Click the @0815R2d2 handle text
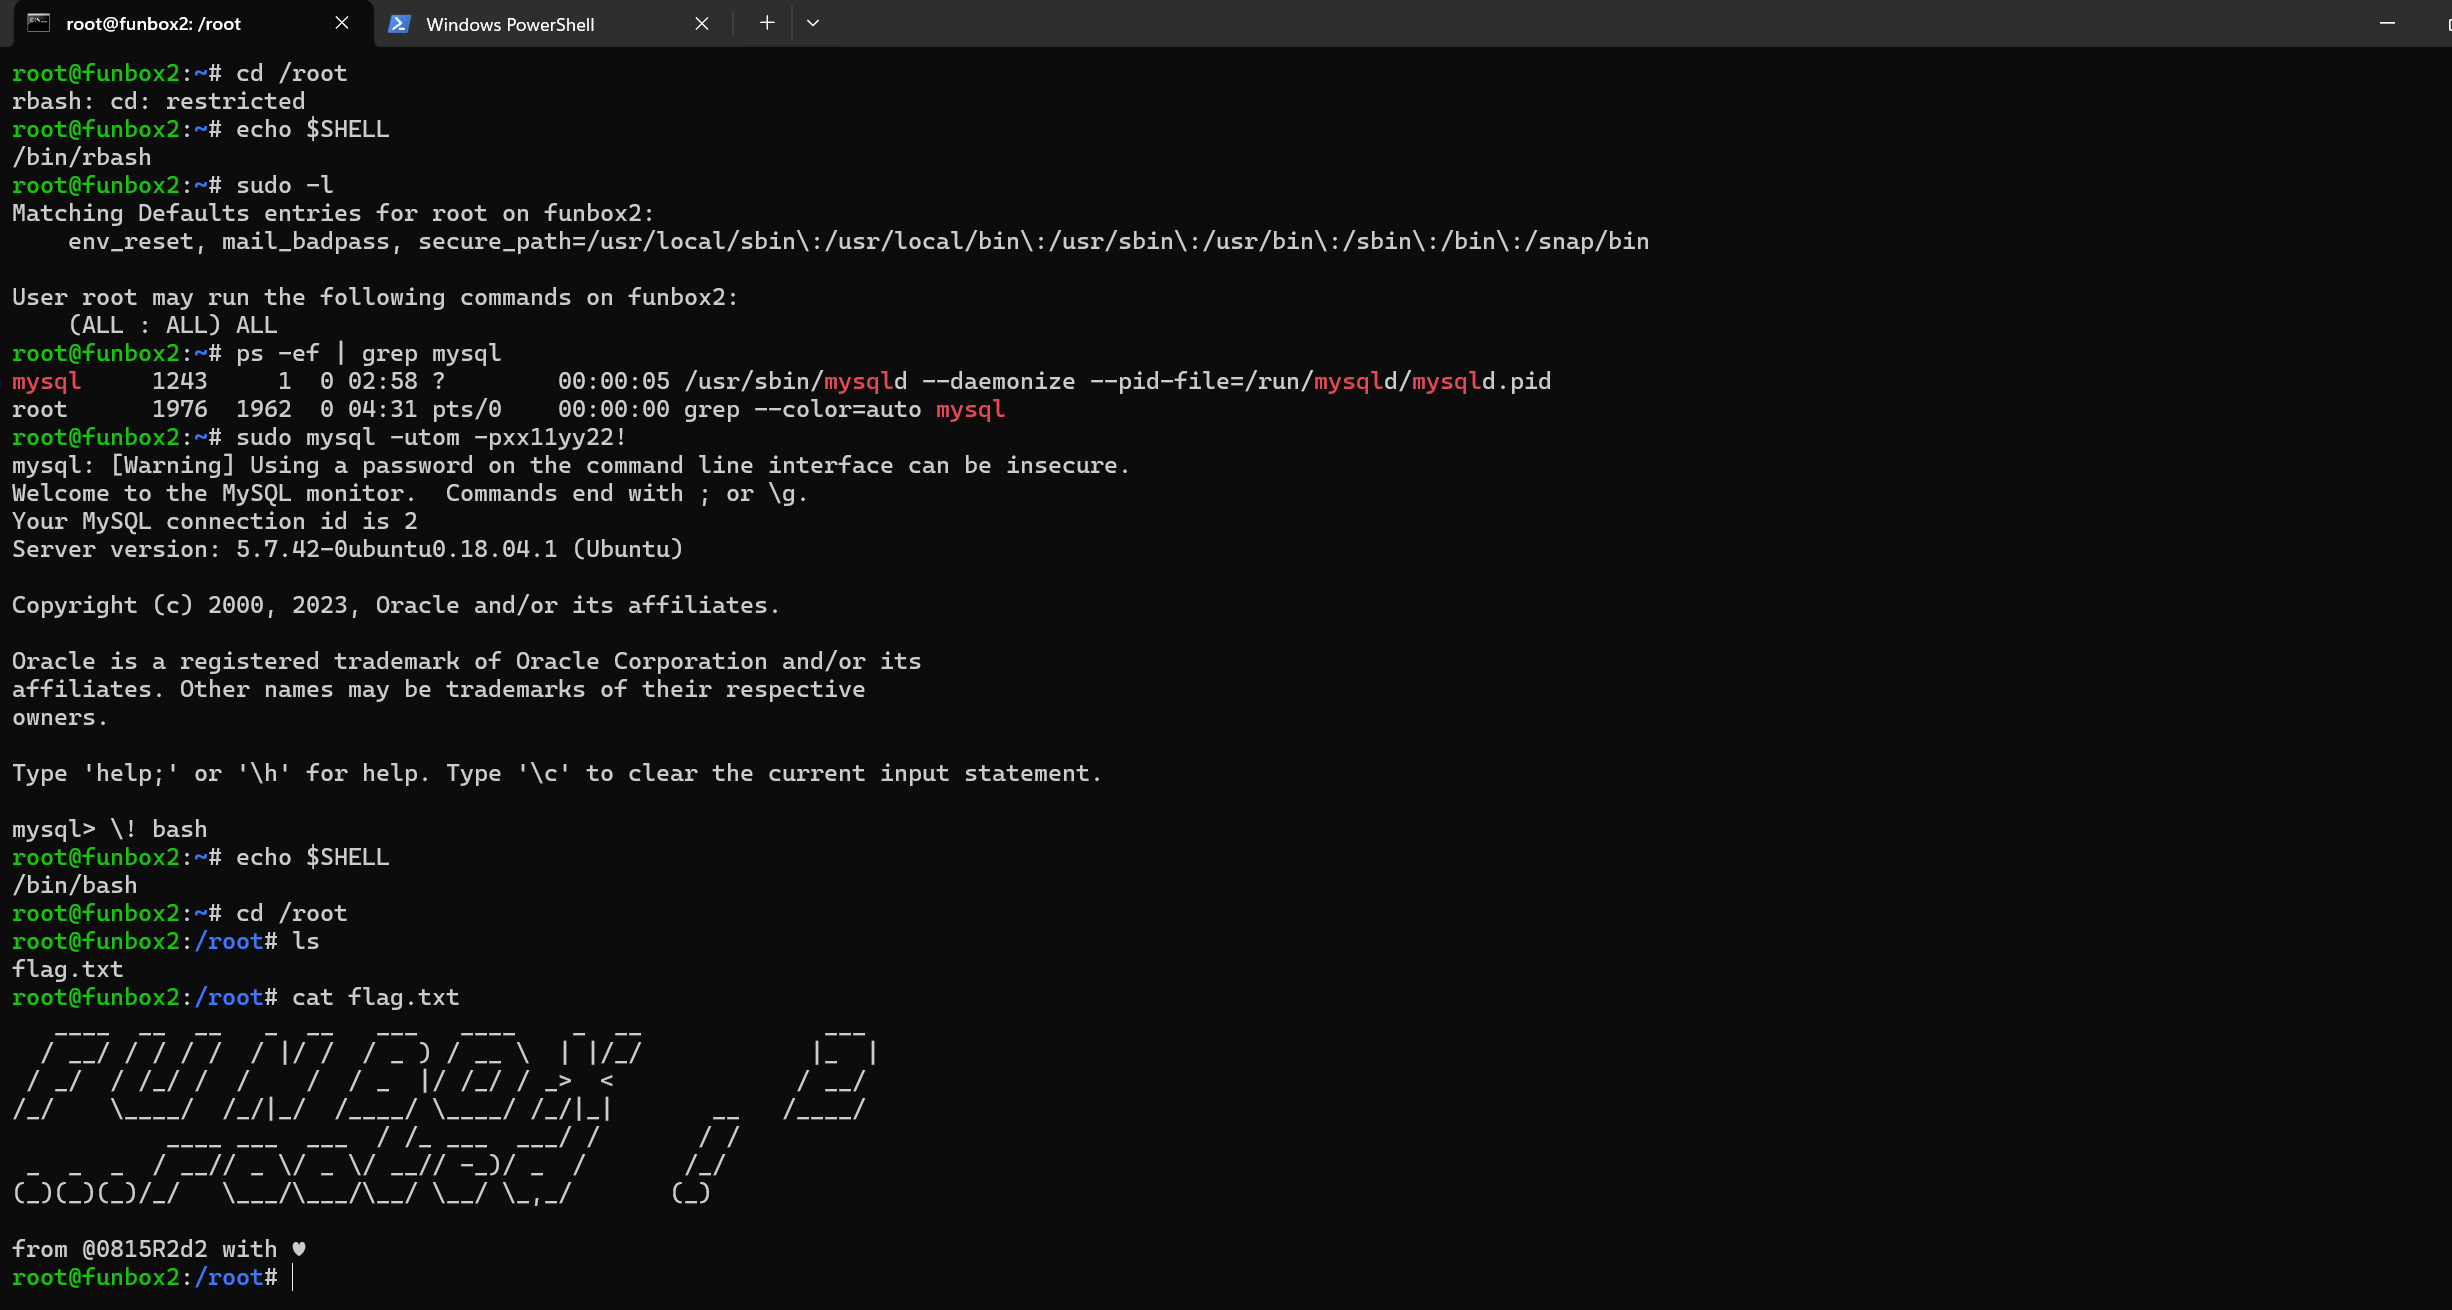The height and width of the screenshot is (1310, 2452). pos(145,1249)
